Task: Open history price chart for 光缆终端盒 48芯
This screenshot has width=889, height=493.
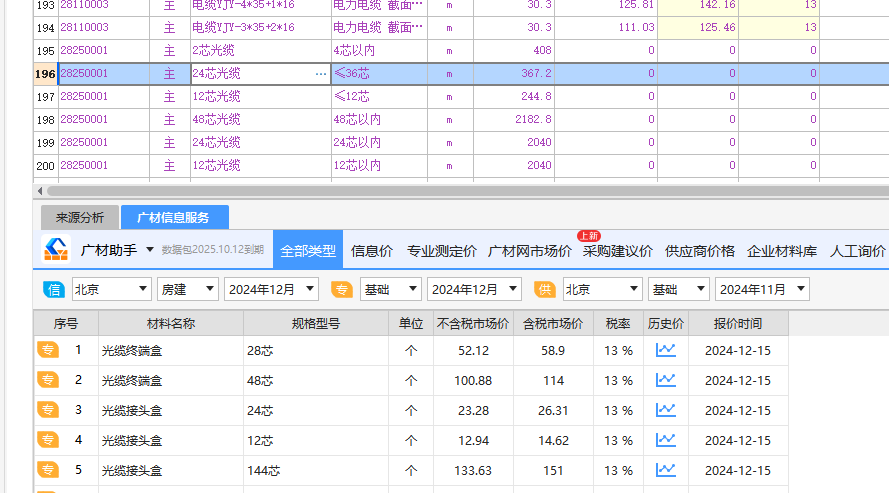Action: [666, 380]
